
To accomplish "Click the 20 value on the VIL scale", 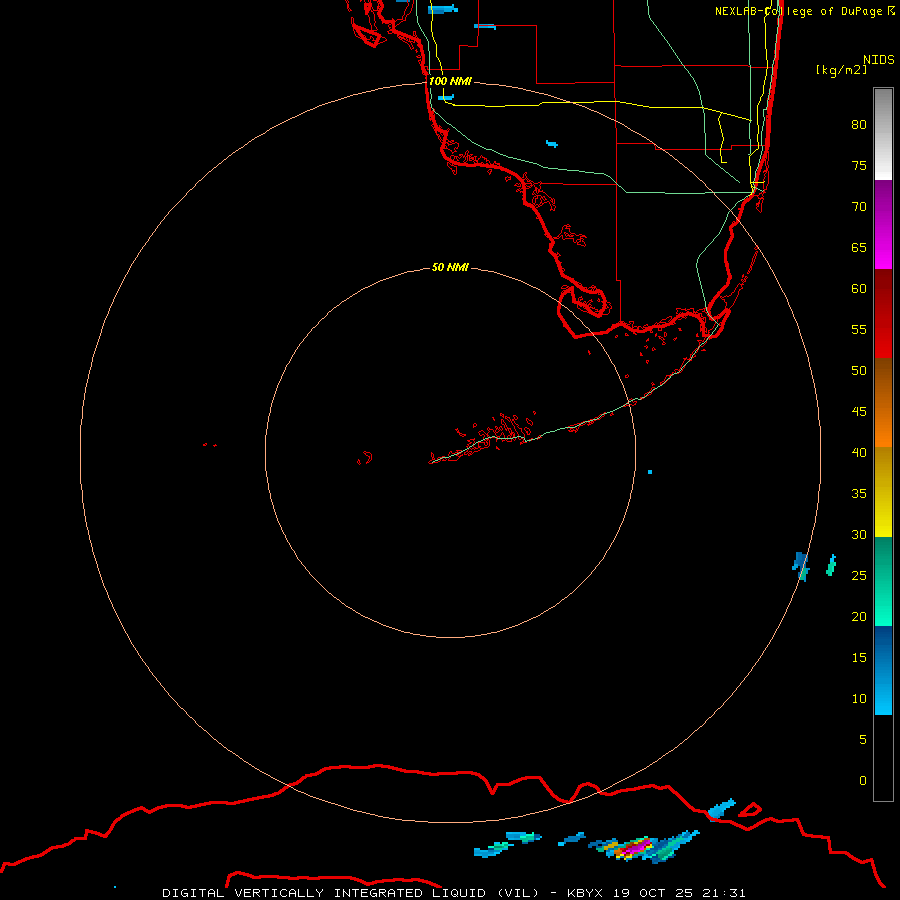I will (x=859, y=617).
